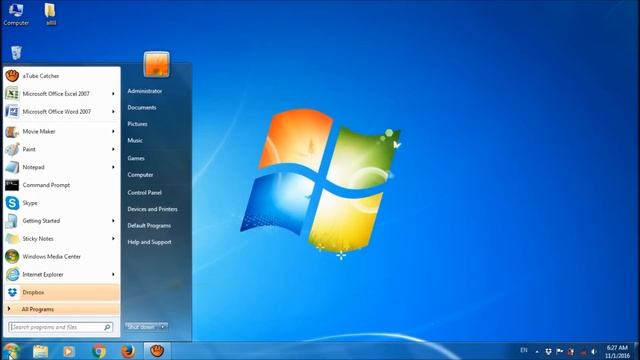
Task: Open Movie Maker program icon
Action: 12,131
